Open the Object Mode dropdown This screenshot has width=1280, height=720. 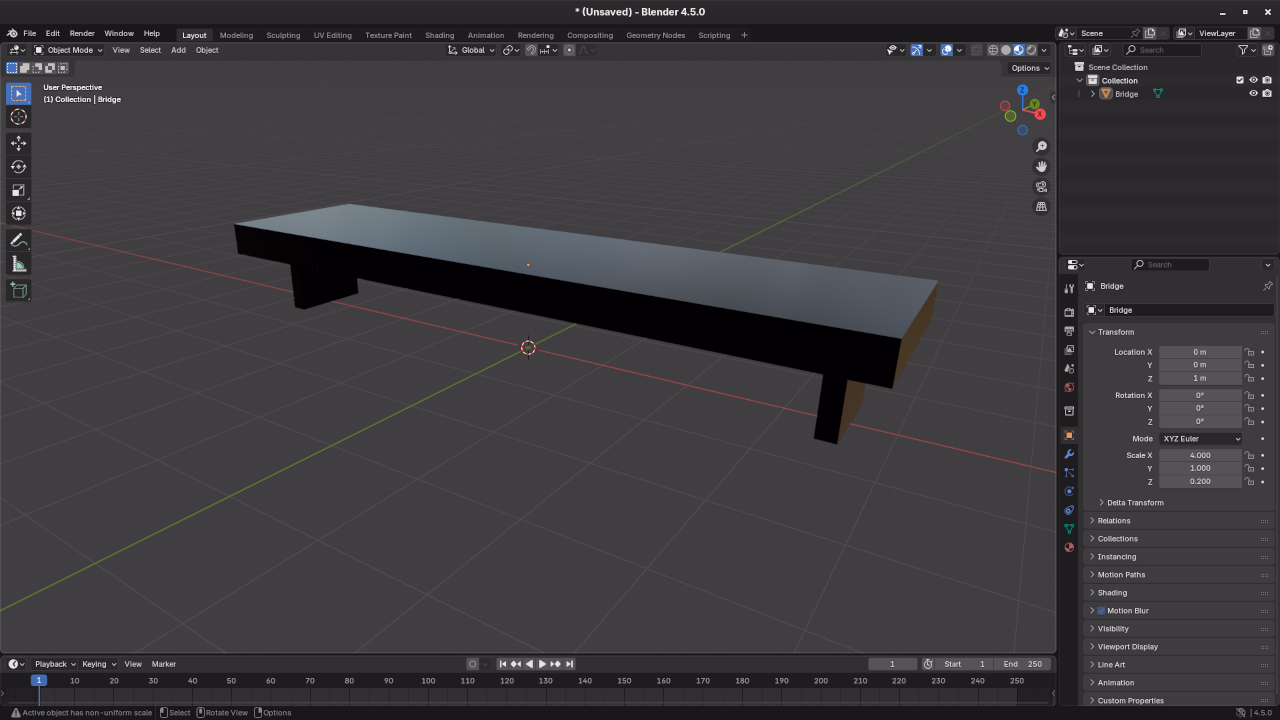pos(68,50)
